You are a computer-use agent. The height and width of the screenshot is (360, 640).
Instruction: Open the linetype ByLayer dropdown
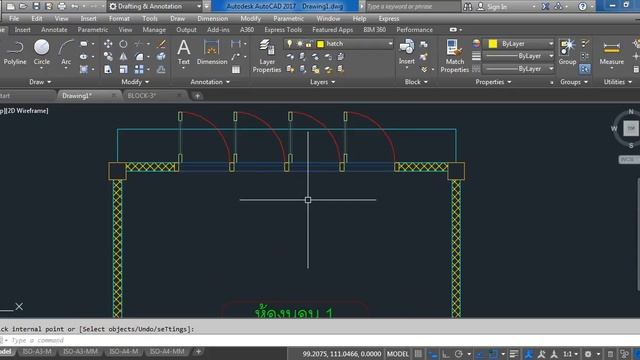[x=551, y=69]
